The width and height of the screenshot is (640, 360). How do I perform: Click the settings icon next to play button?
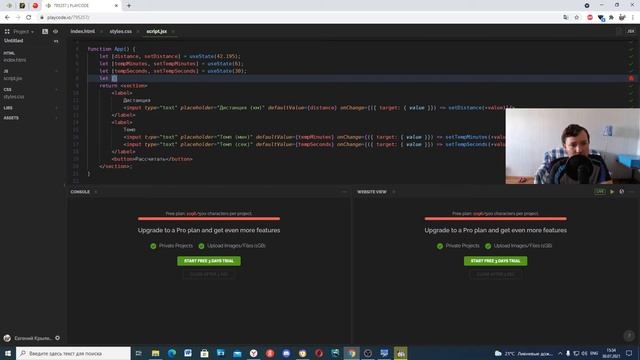[622, 191]
